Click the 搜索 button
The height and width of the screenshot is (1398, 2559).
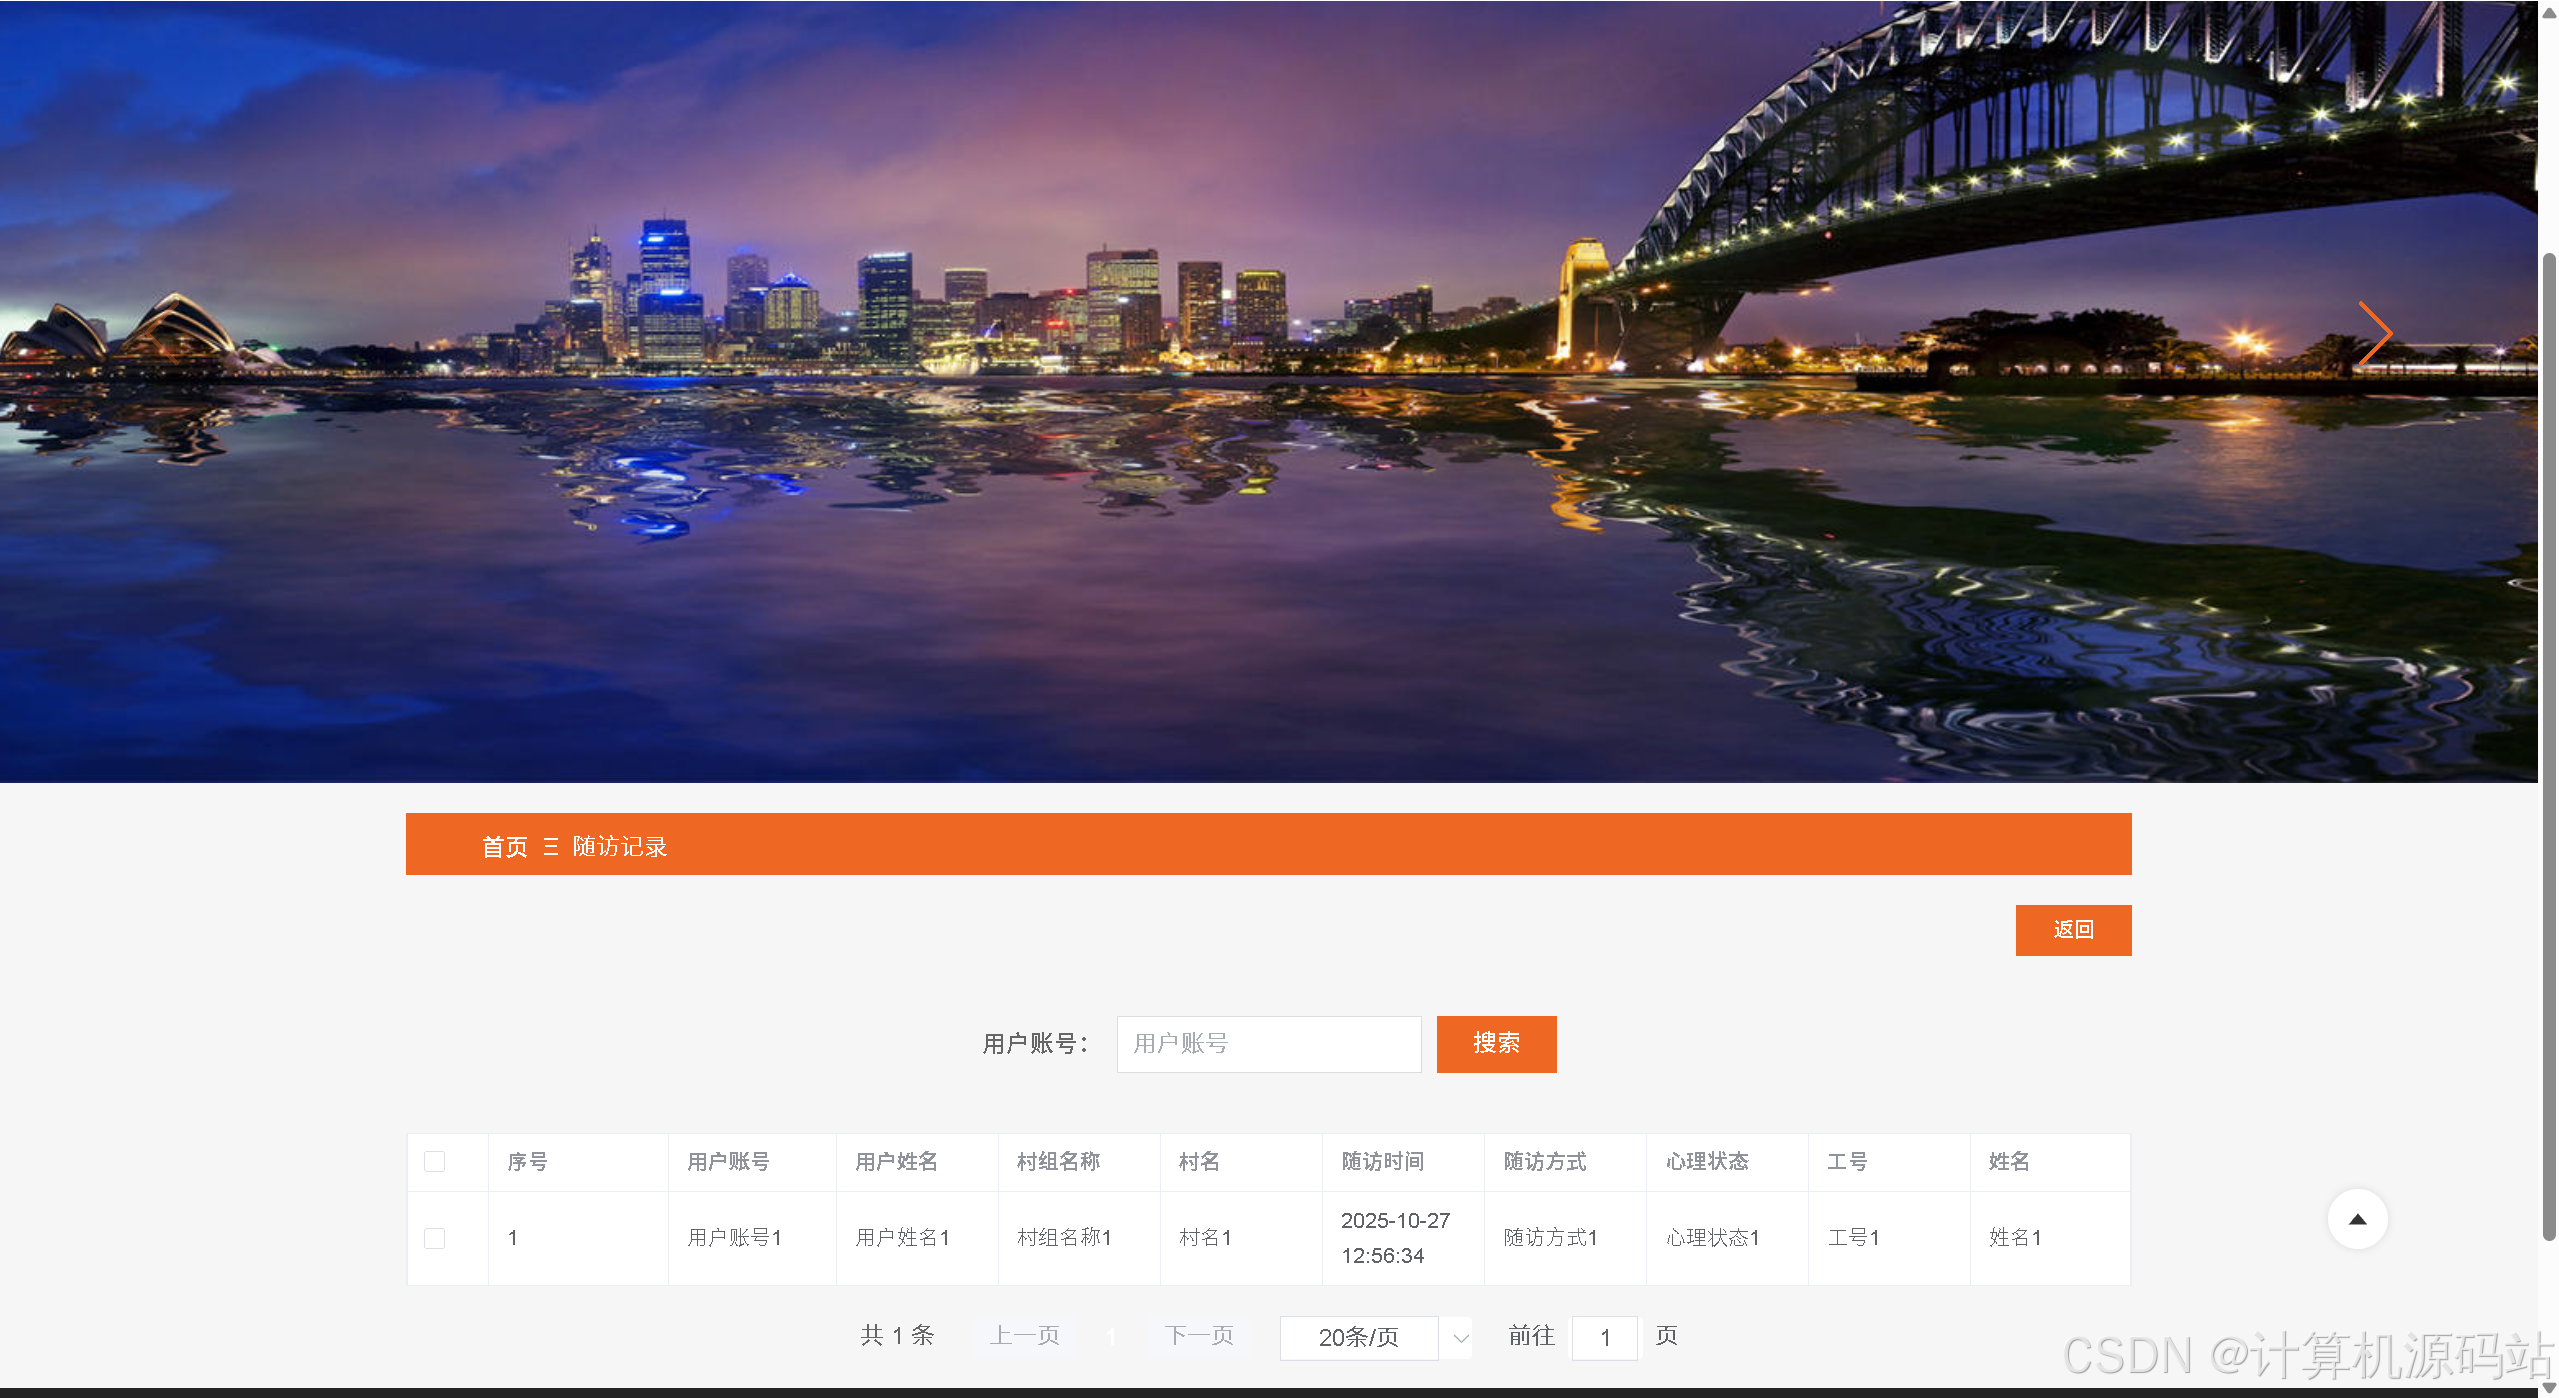point(1496,1044)
